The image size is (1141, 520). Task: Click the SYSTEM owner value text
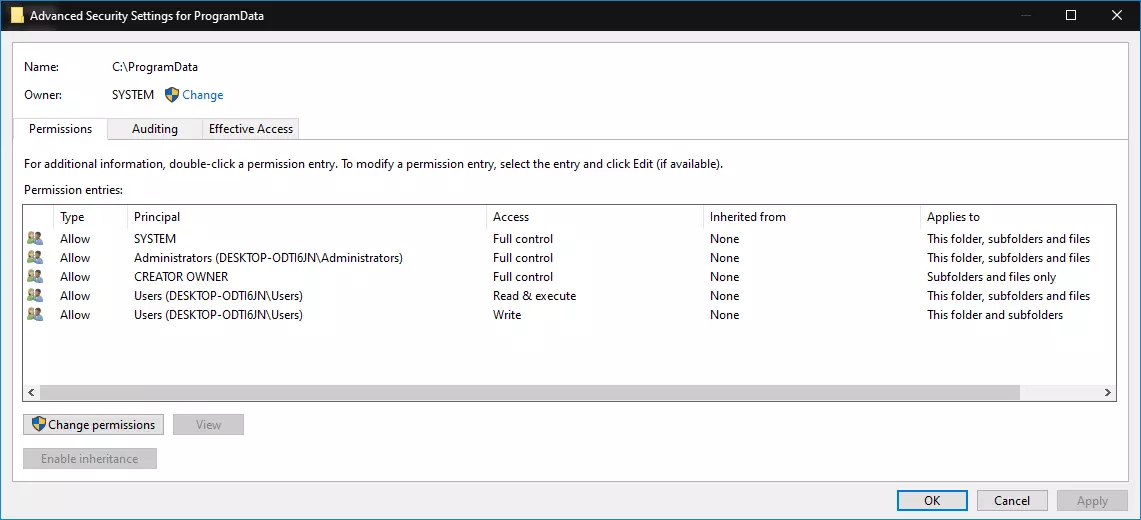click(x=132, y=95)
